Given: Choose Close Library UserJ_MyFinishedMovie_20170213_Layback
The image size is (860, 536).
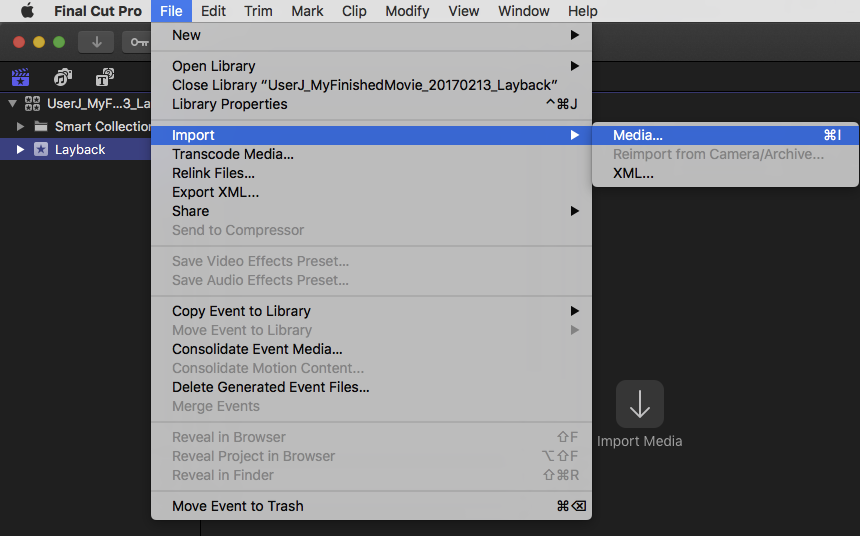Looking at the screenshot, I should click(371, 85).
